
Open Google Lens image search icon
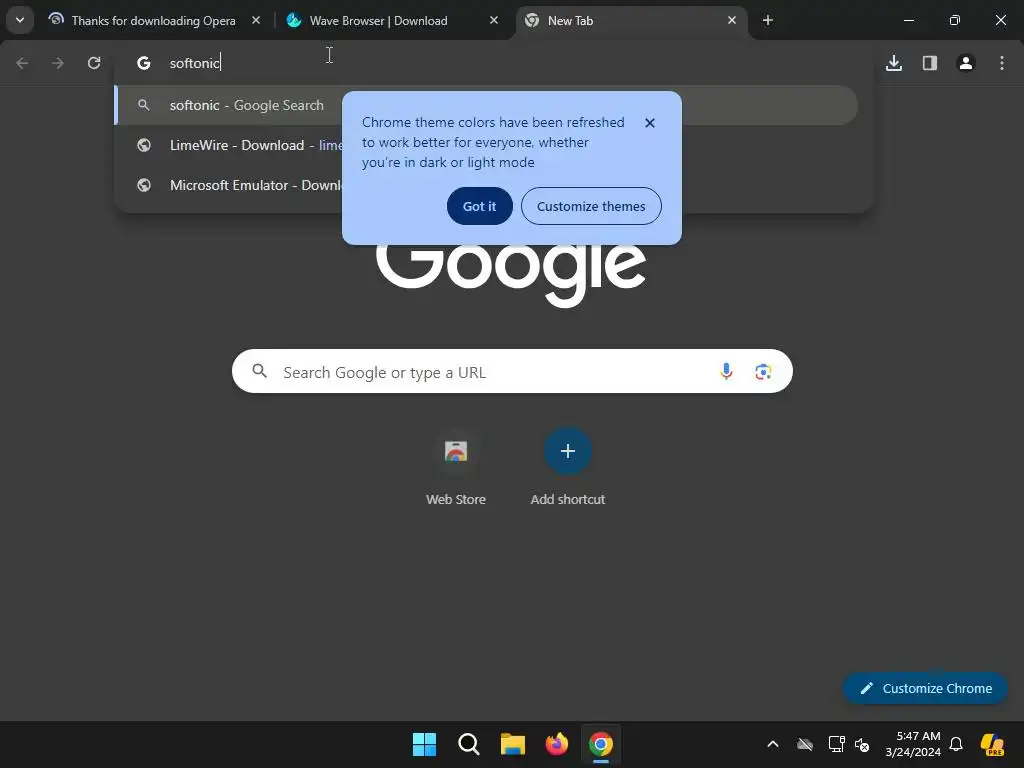tap(763, 372)
